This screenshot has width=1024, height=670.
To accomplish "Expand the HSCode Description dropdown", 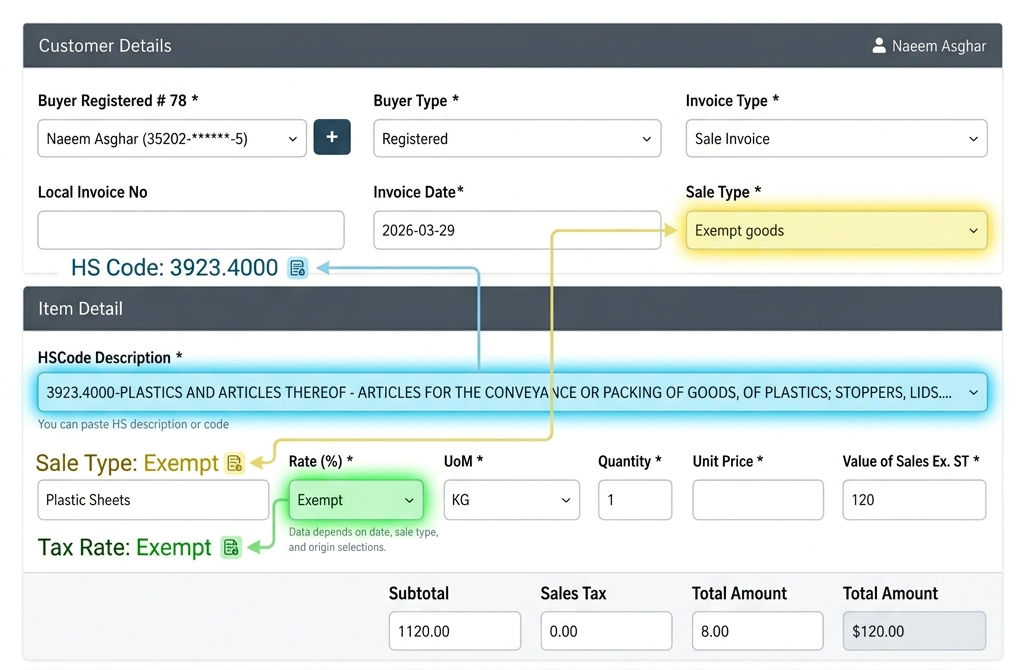I will [512, 392].
